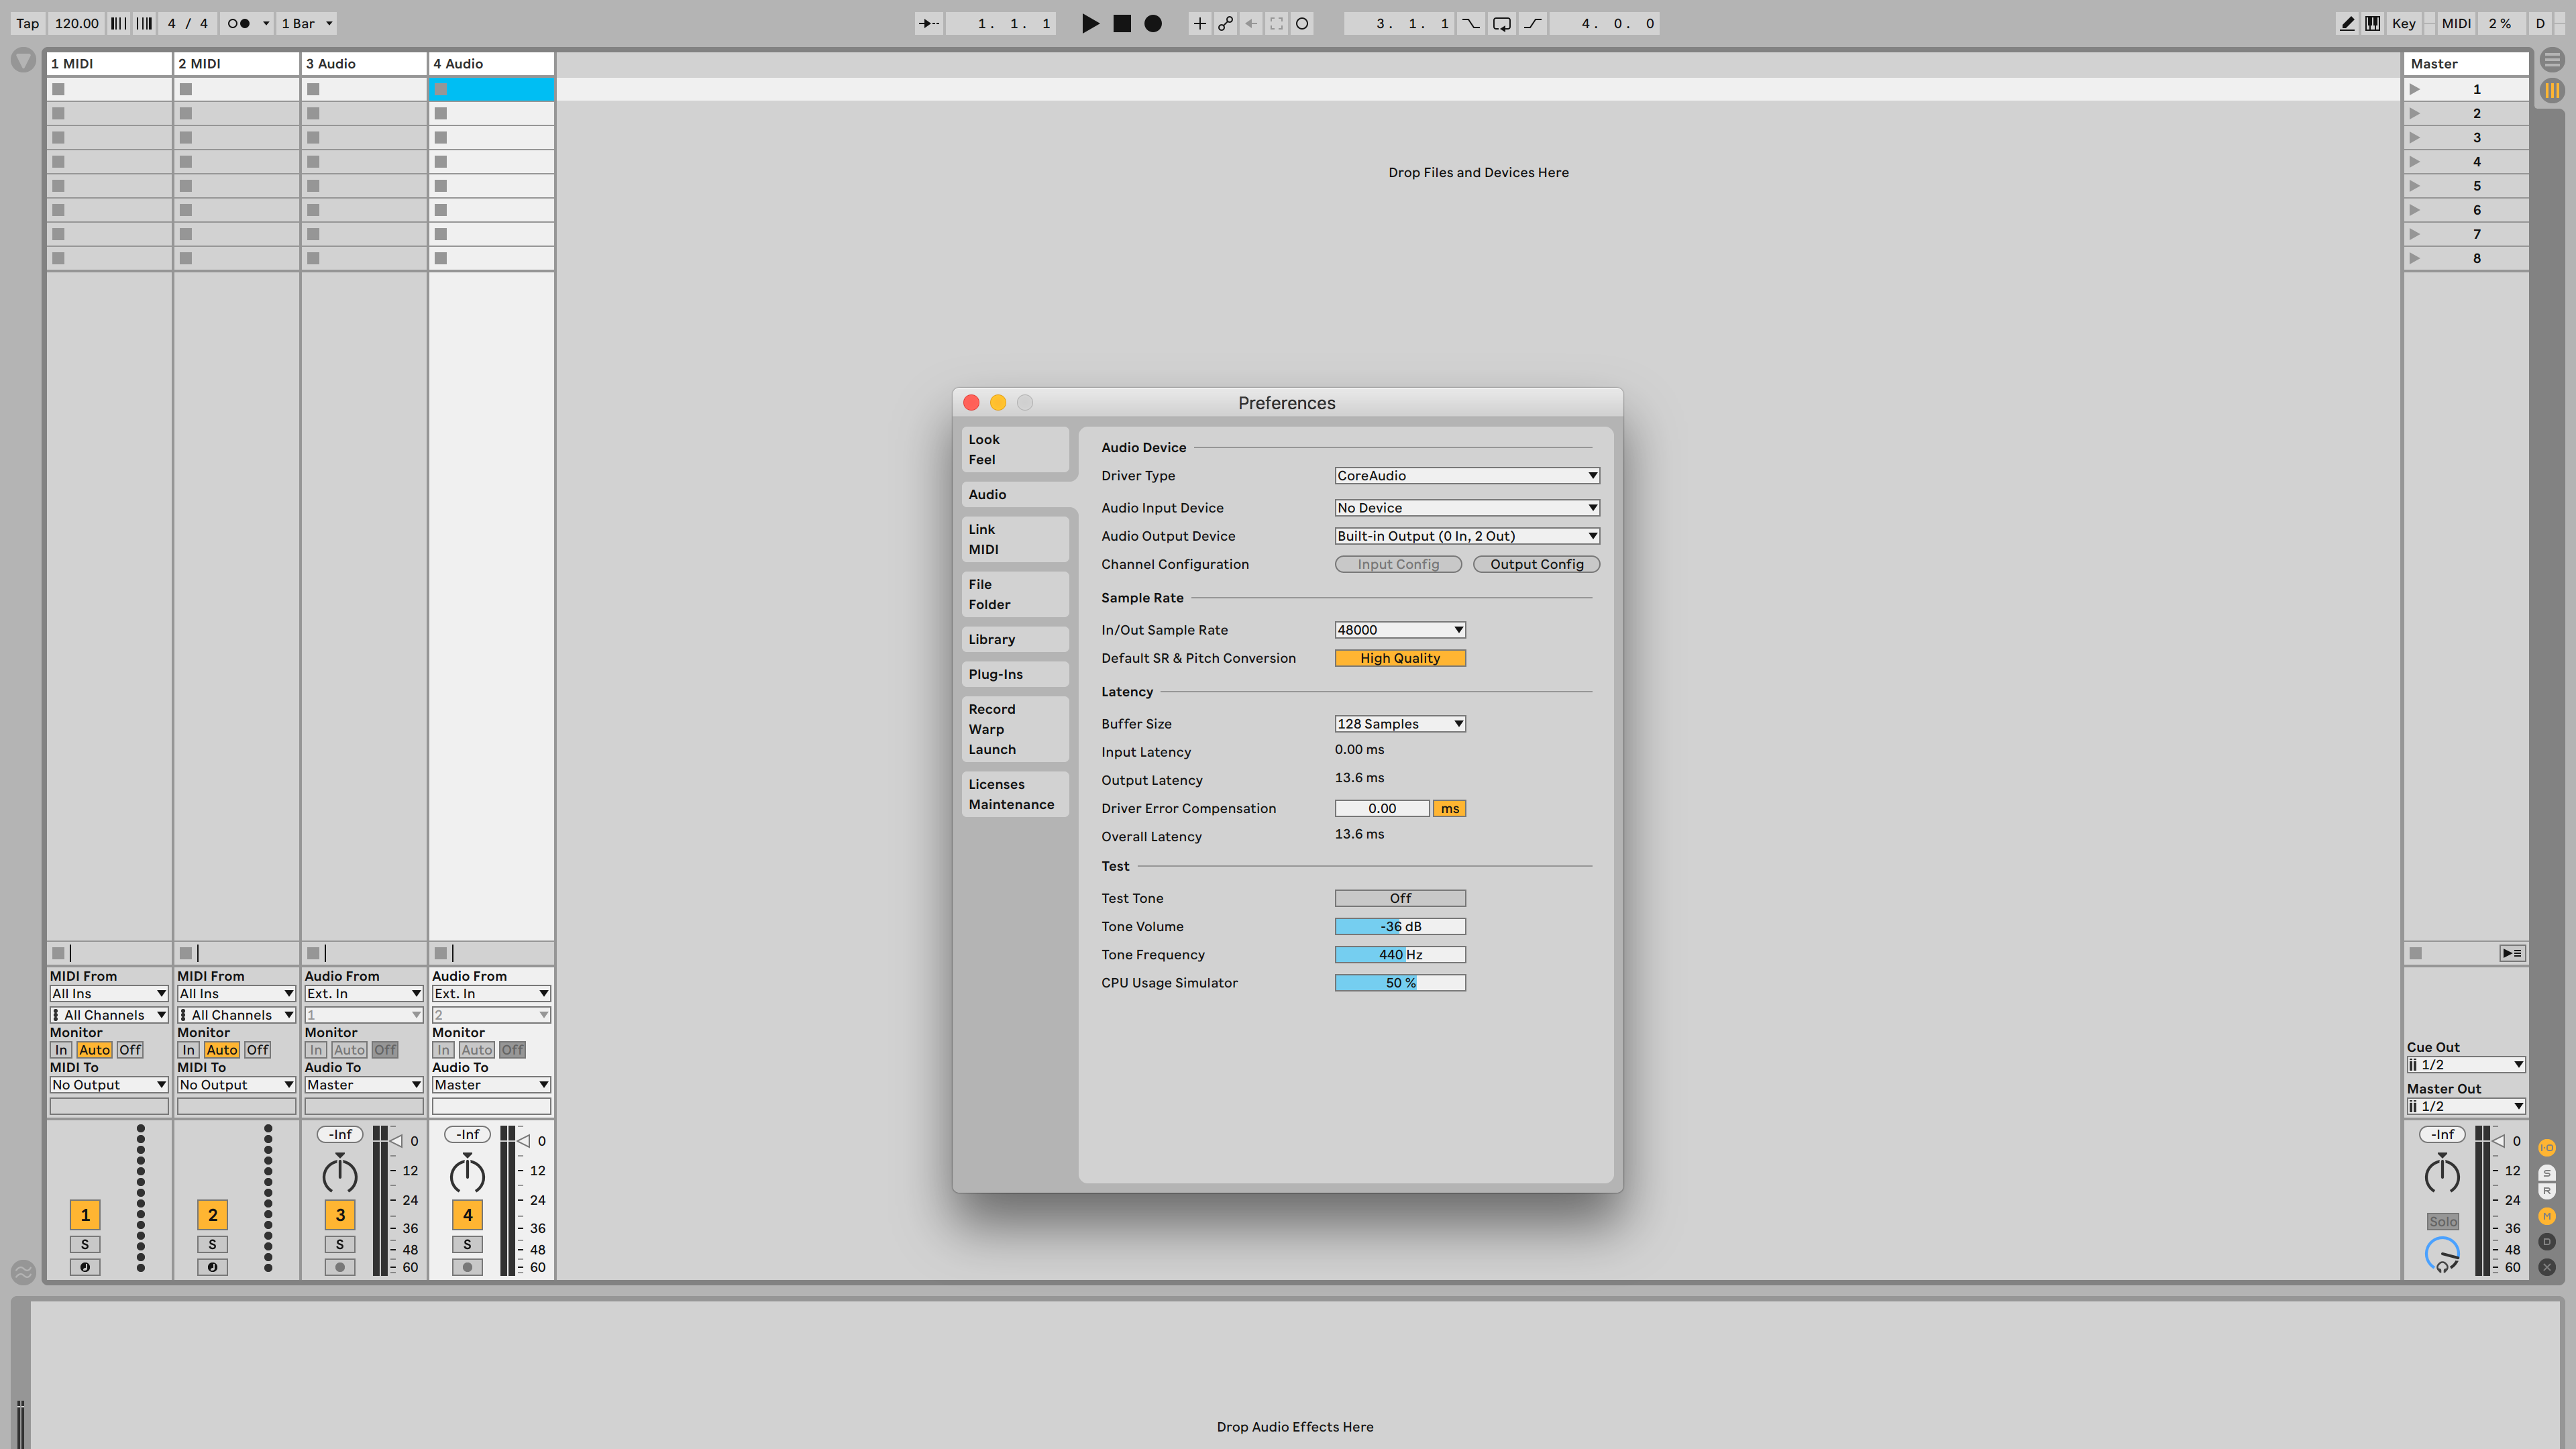The height and width of the screenshot is (1449, 2576).
Task: Switch to the Library preferences tab
Action: coord(1014,639)
